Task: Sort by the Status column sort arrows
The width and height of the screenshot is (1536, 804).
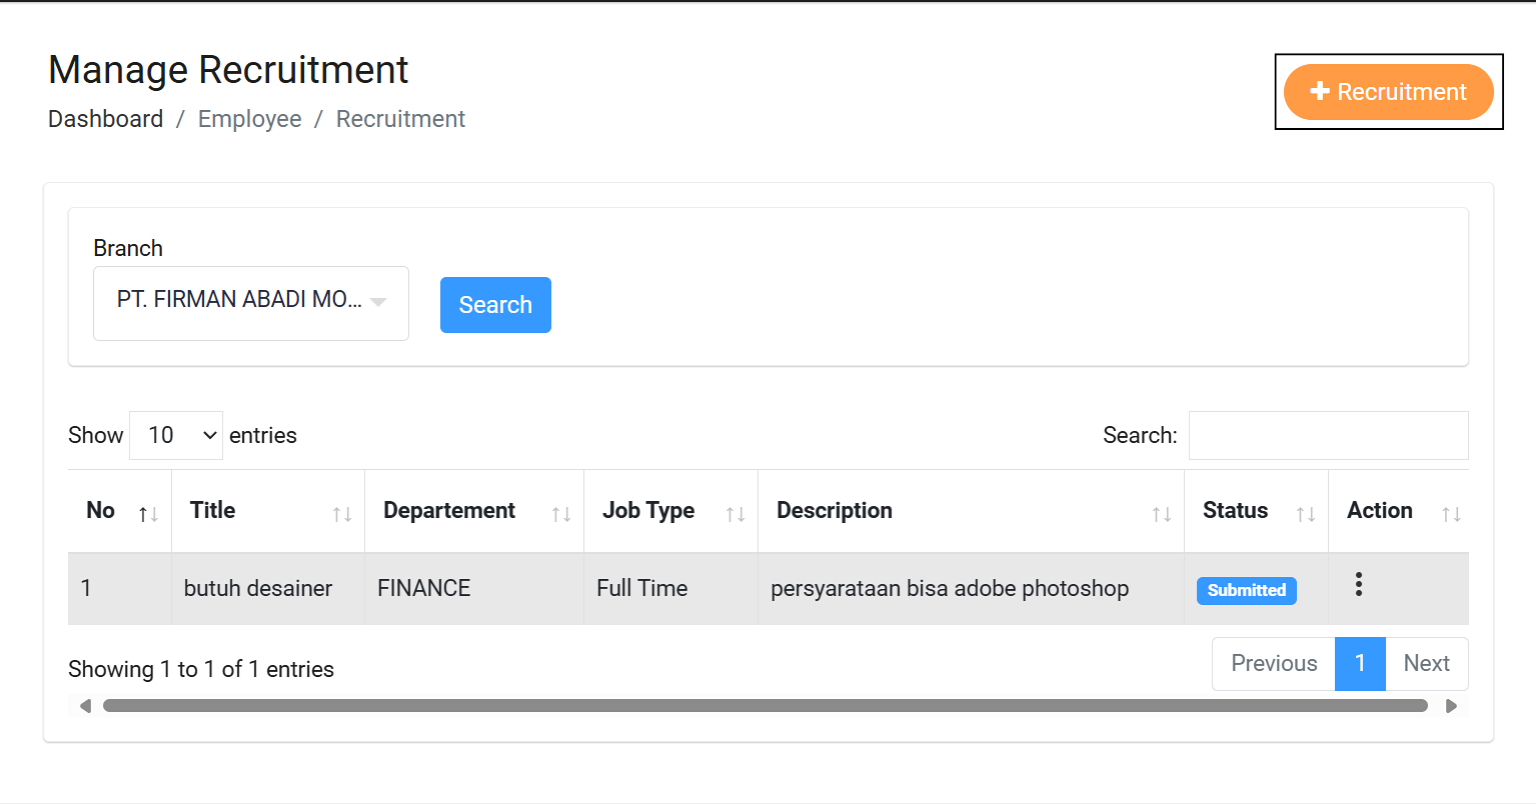Action: coord(1305,514)
